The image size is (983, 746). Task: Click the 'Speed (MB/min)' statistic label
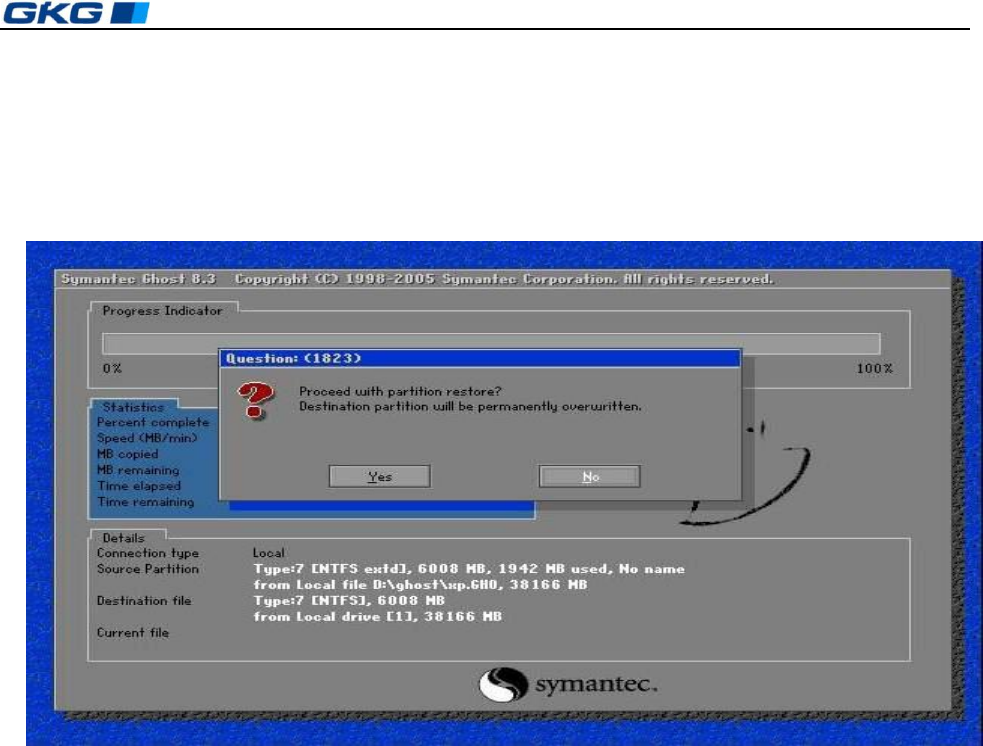click(x=147, y=438)
